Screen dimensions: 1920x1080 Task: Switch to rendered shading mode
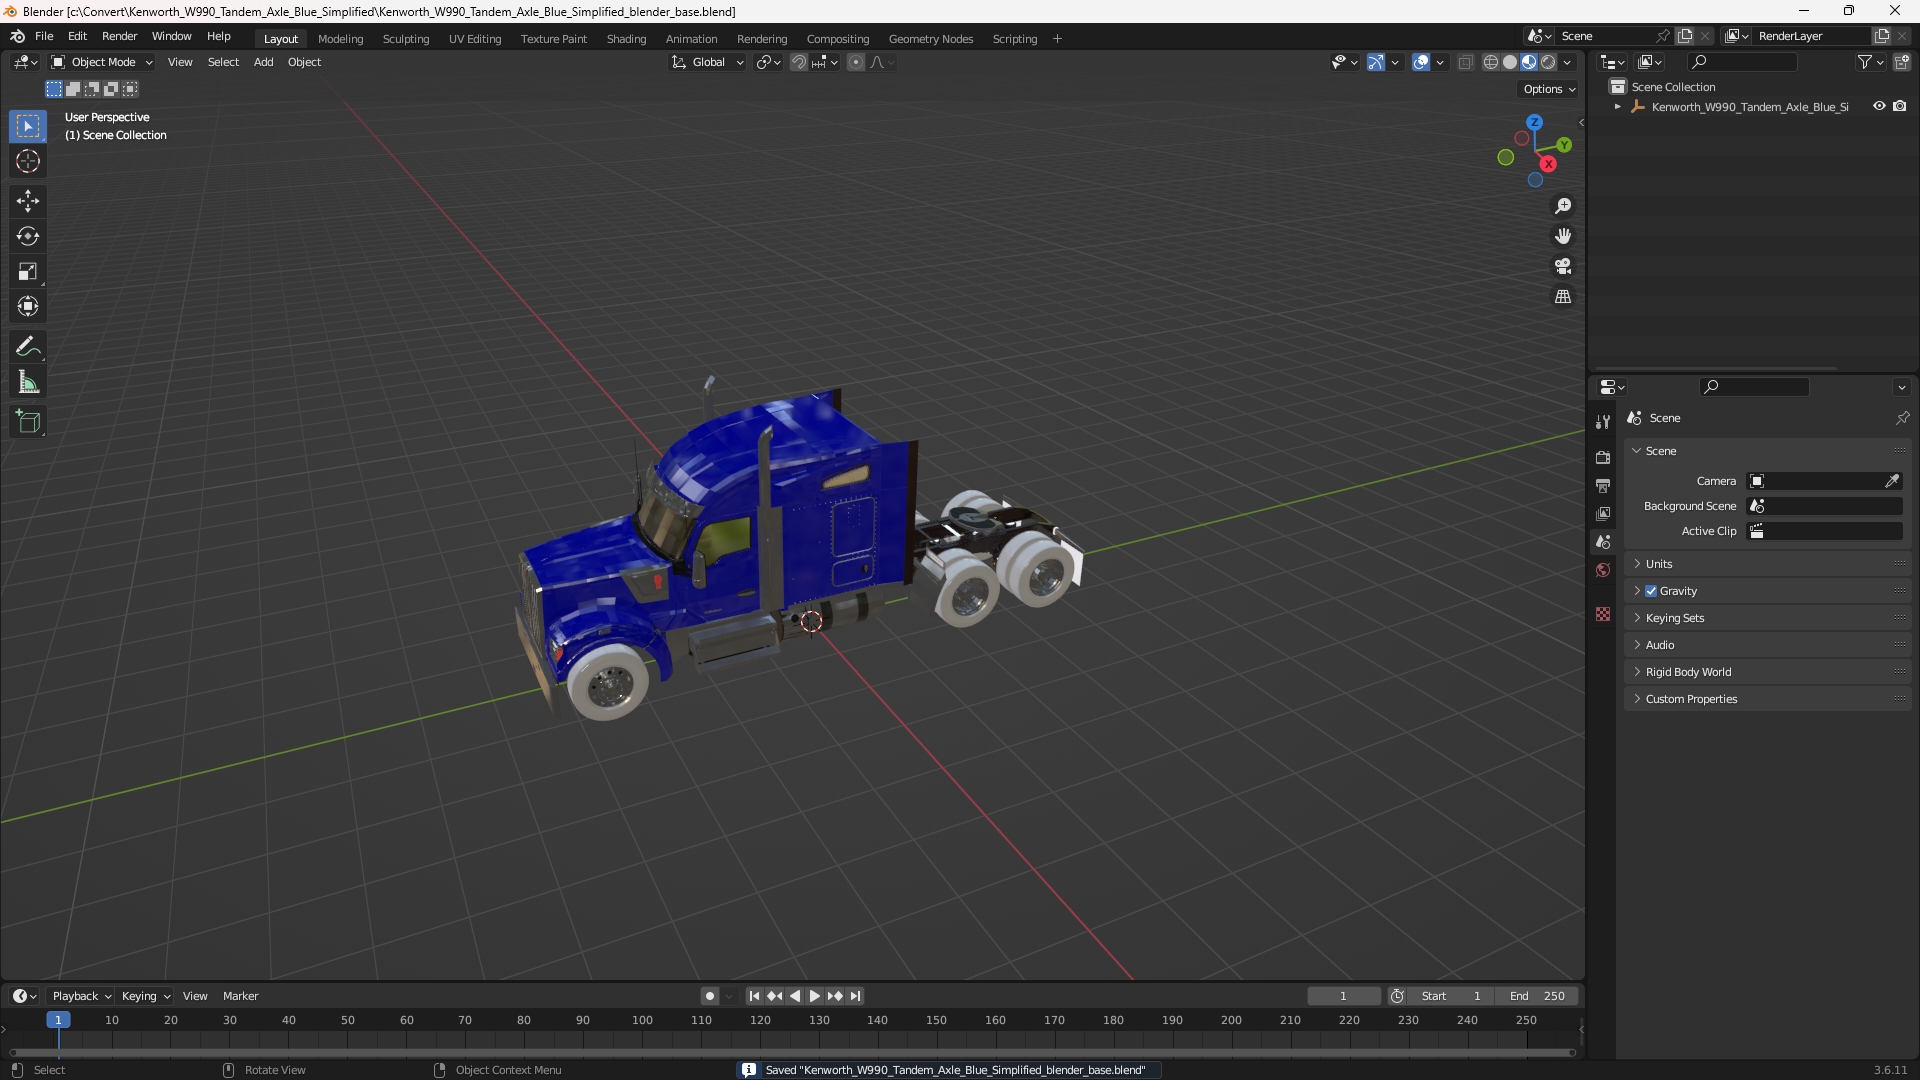1548,62
